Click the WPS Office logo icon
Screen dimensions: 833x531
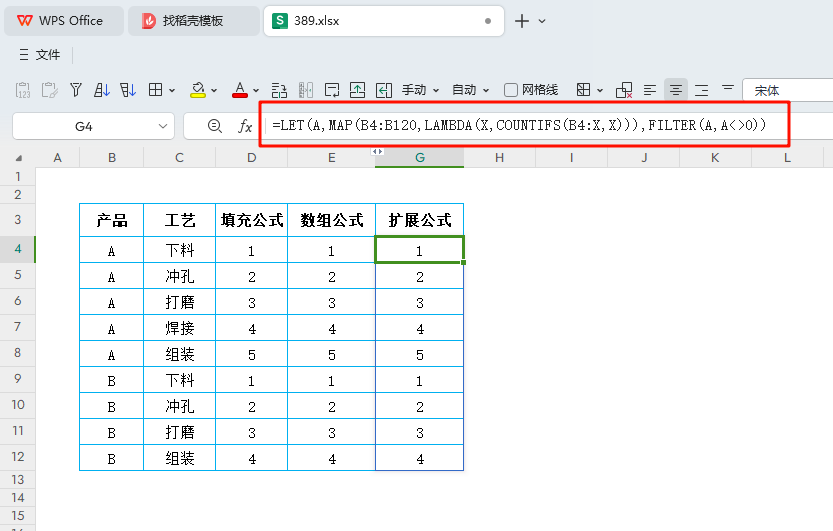[x=24, y=21]
